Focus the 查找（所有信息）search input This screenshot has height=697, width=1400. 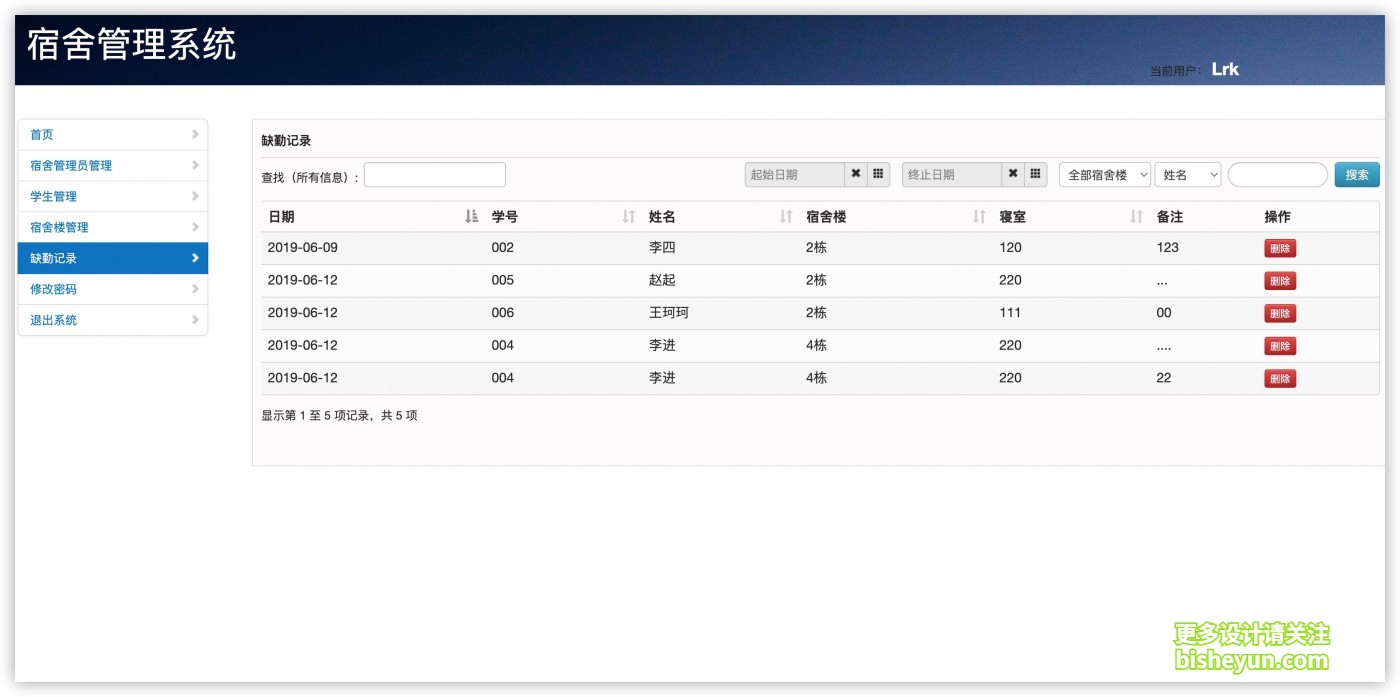435,175
